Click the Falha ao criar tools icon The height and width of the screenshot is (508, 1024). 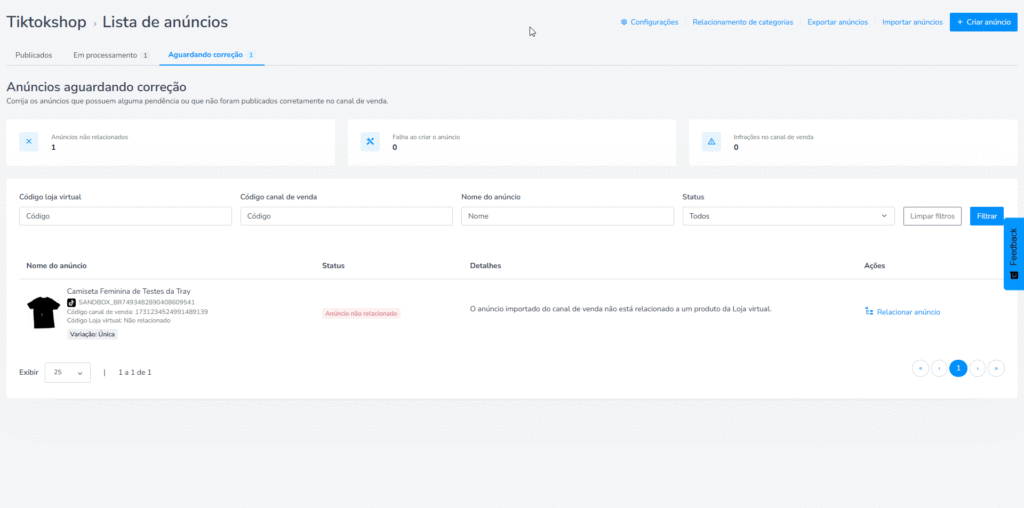point(369,142)
